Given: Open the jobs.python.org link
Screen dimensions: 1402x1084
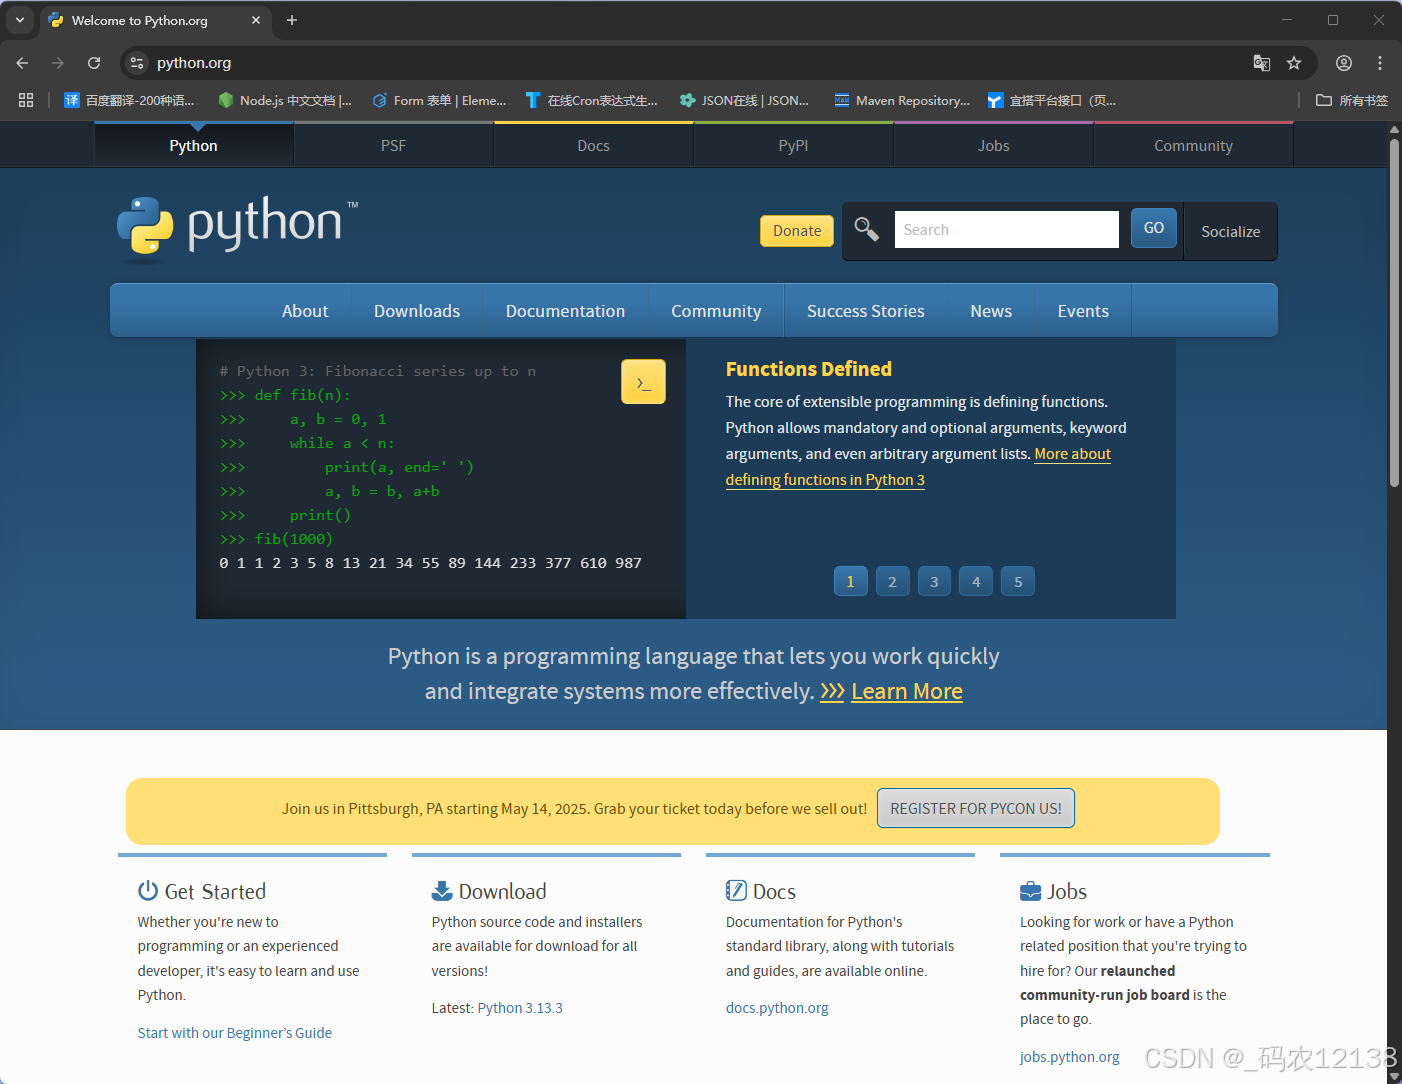Looking at the screenshot, I should click(1070, 1057).
